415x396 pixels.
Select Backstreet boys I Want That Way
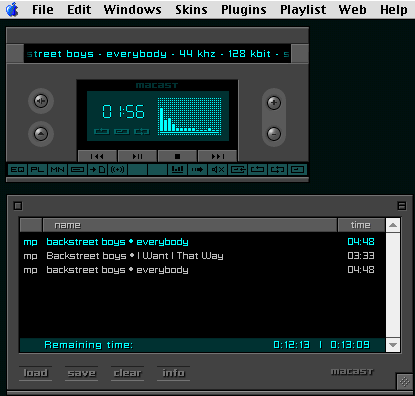point(202,256)
